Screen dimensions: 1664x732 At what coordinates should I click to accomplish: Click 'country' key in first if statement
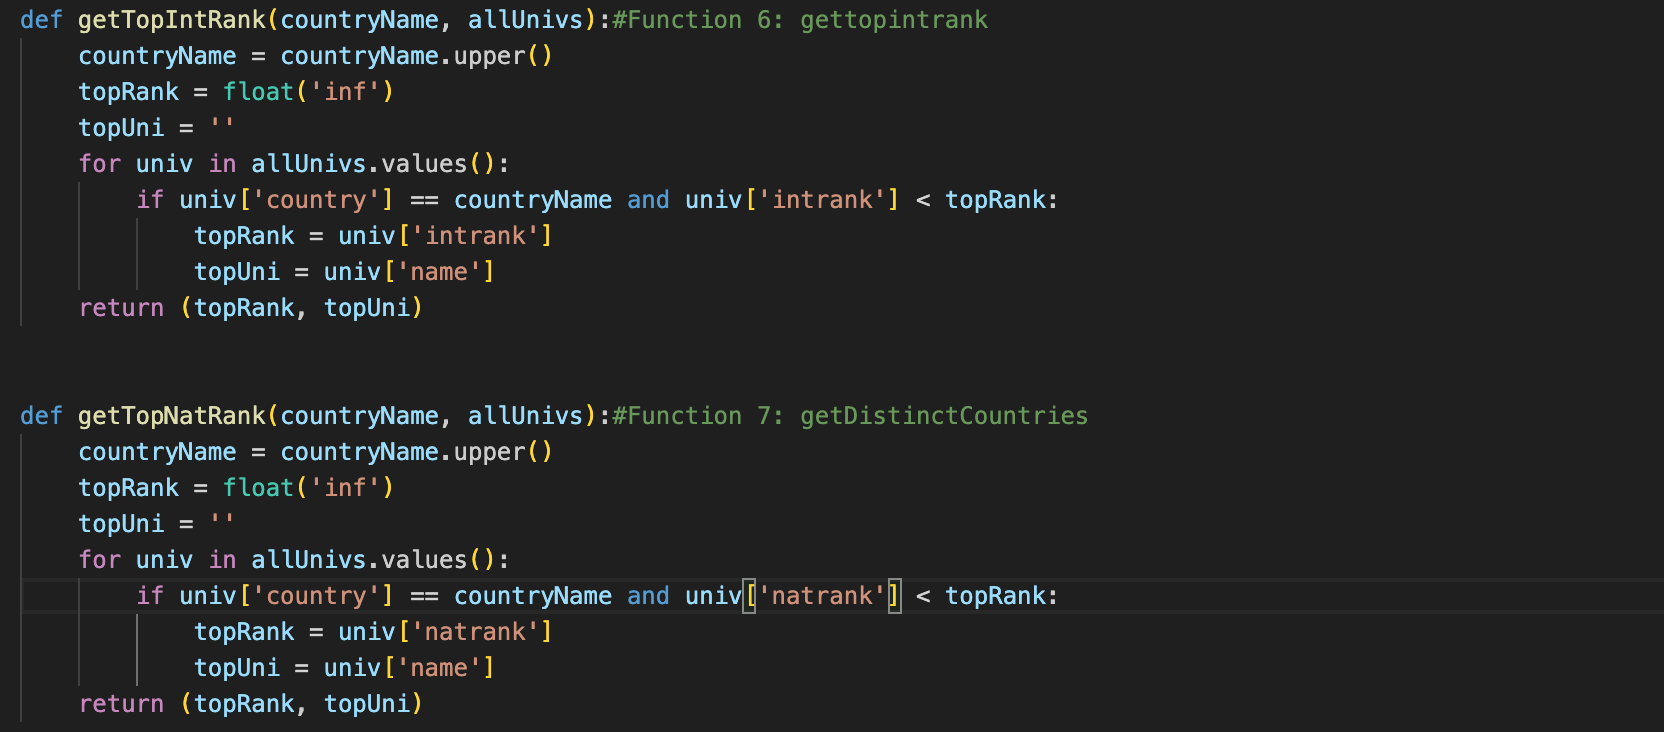316,200
